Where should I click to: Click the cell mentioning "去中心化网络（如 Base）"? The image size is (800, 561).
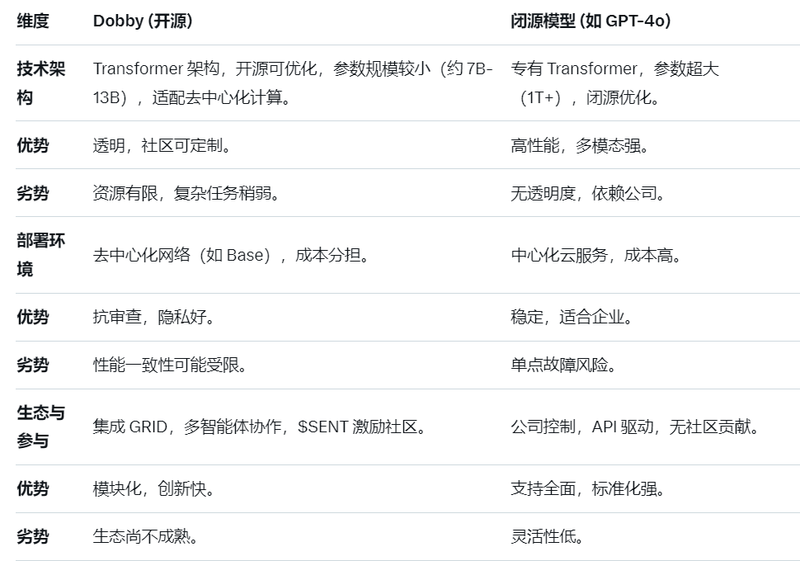[232, 255]
